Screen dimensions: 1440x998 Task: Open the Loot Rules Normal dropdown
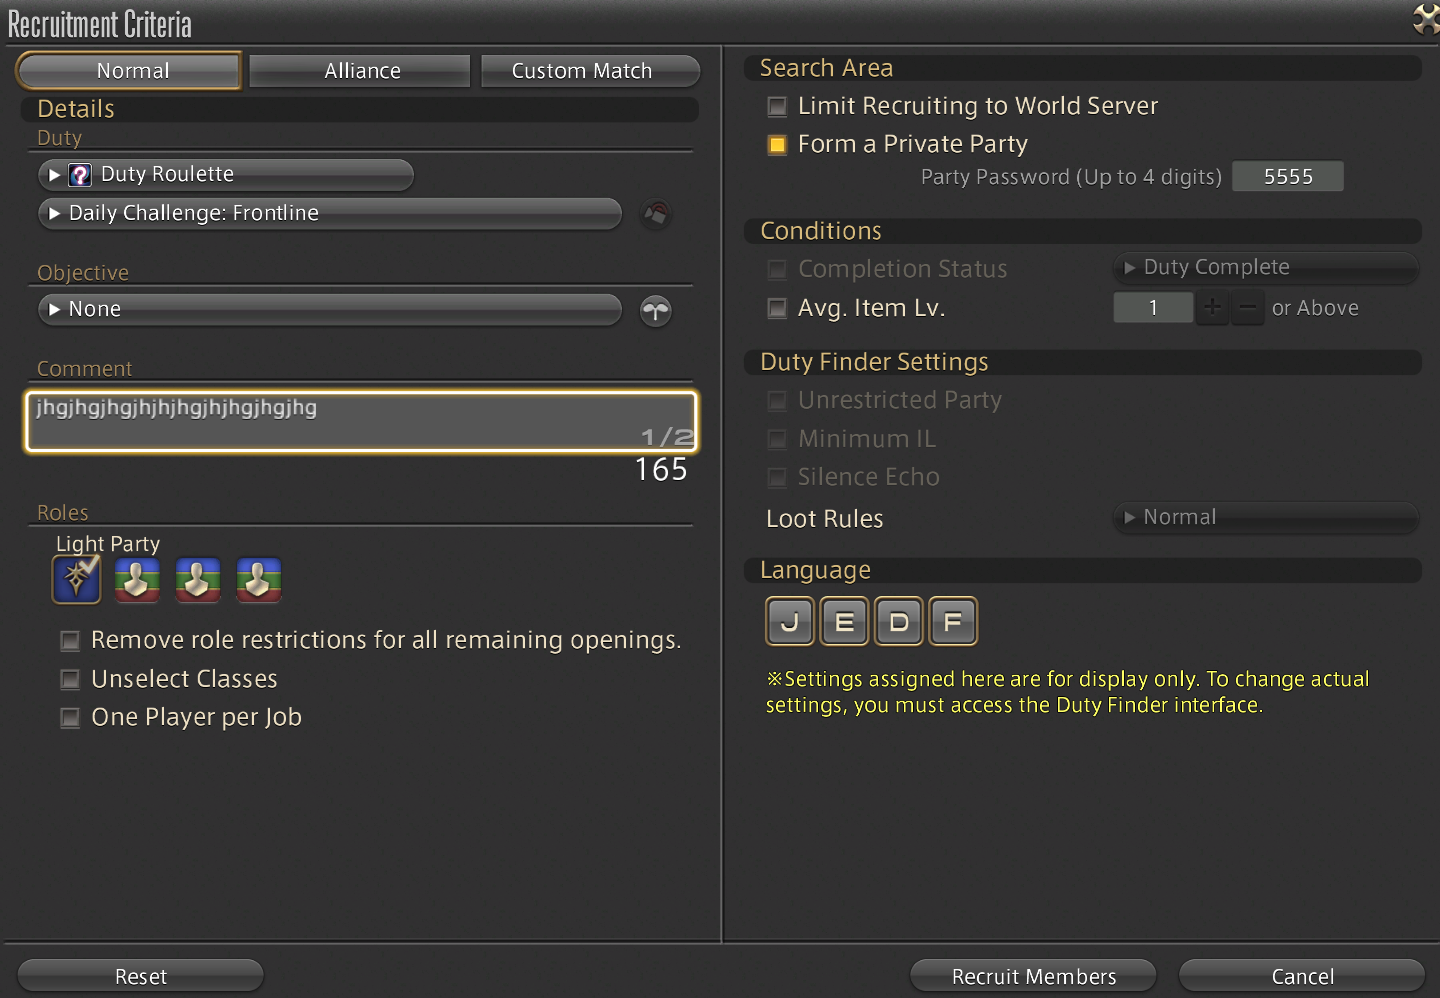(1266, 518)
